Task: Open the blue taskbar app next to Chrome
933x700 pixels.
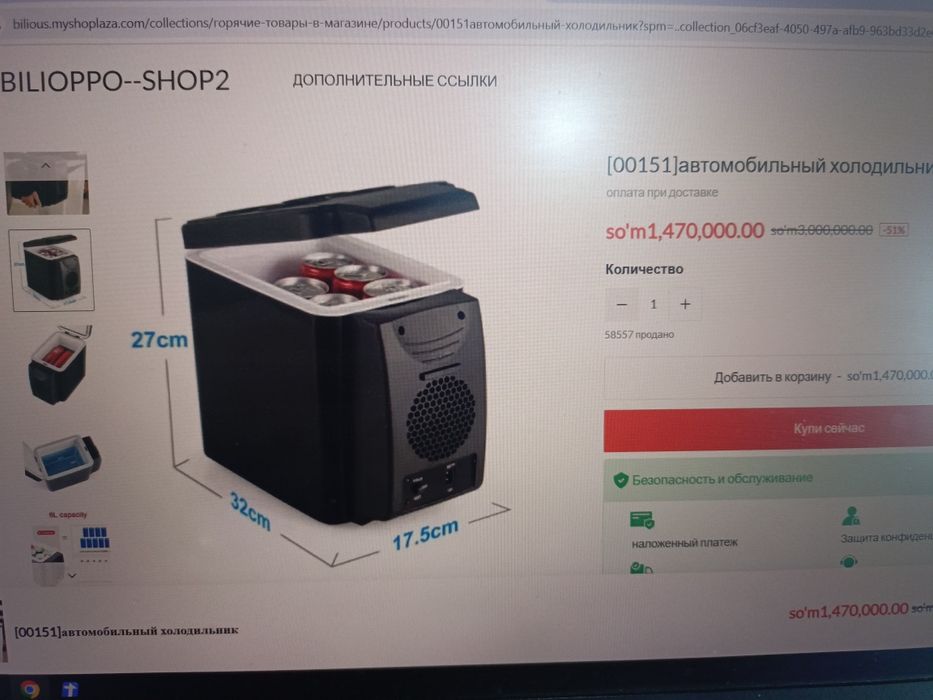Action: pyautogui.click(x=70, y=690)
